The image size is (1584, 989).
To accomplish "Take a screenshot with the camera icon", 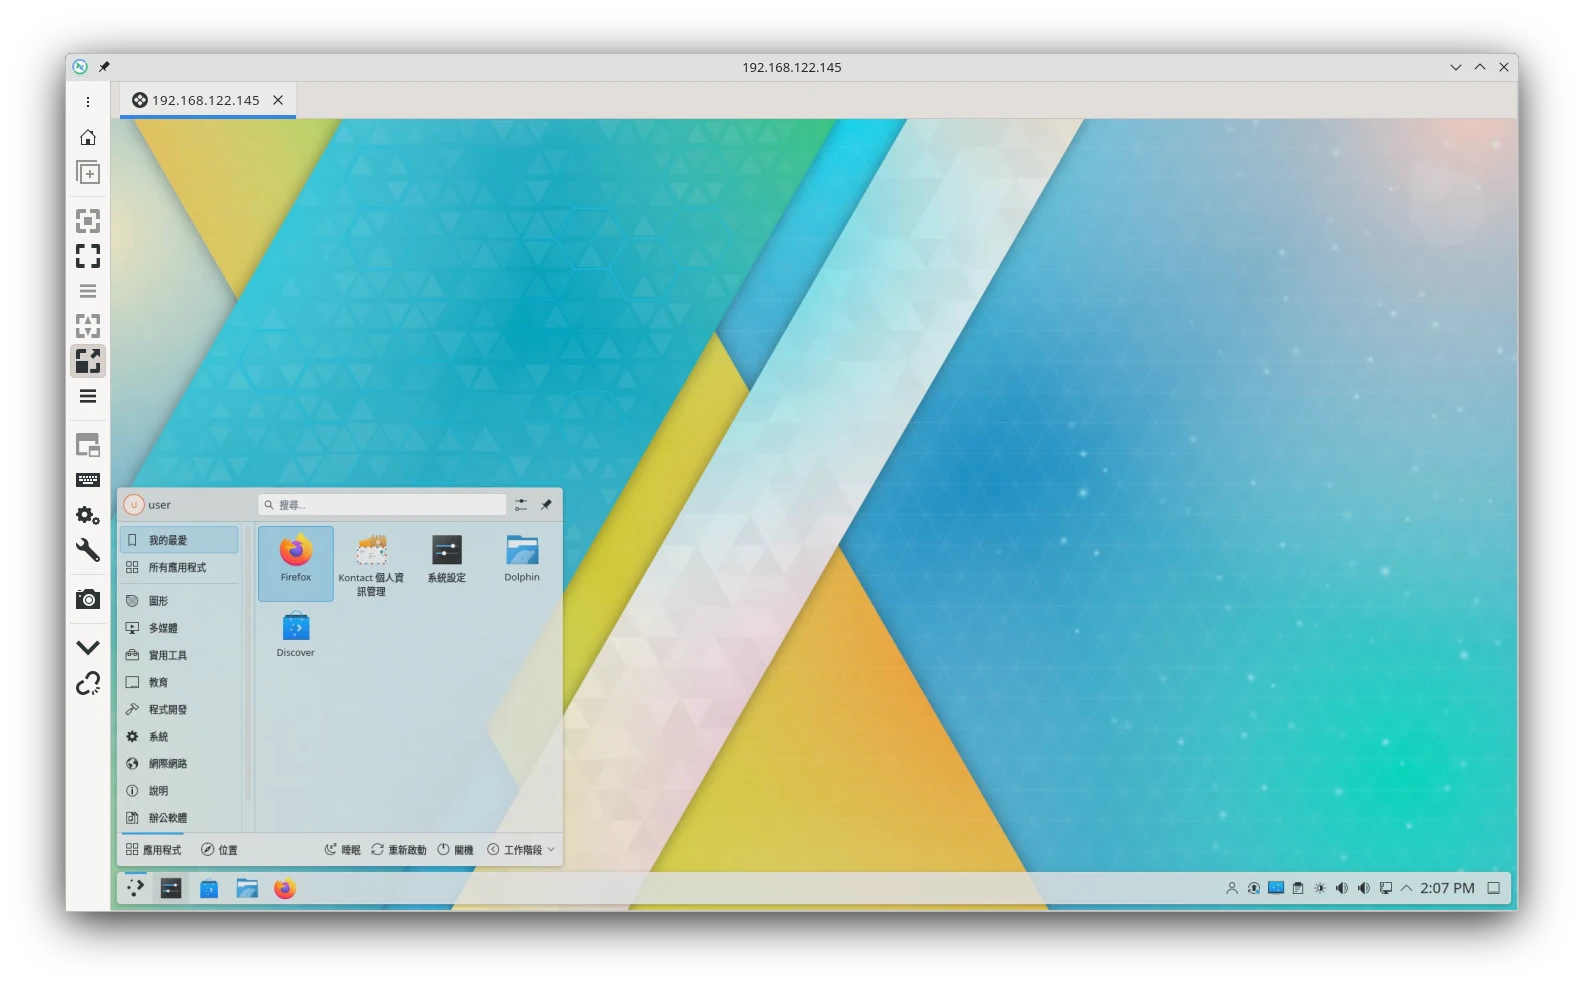I will (x=88, y=599).
